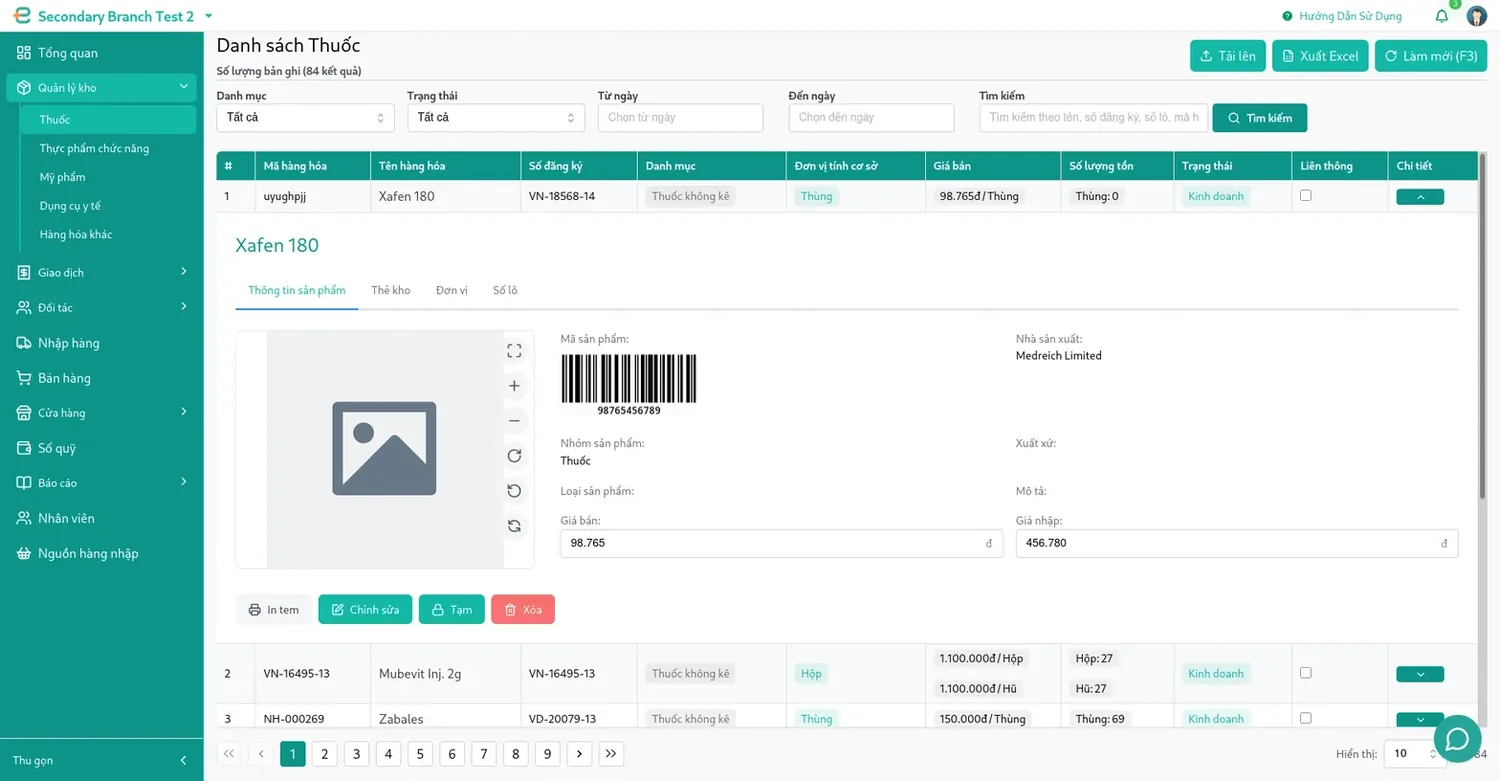Open the Secondary Branch Test 2 switcher
Image resolution: width=1500 pixels, height=781 pixels.
coord(114,16)
